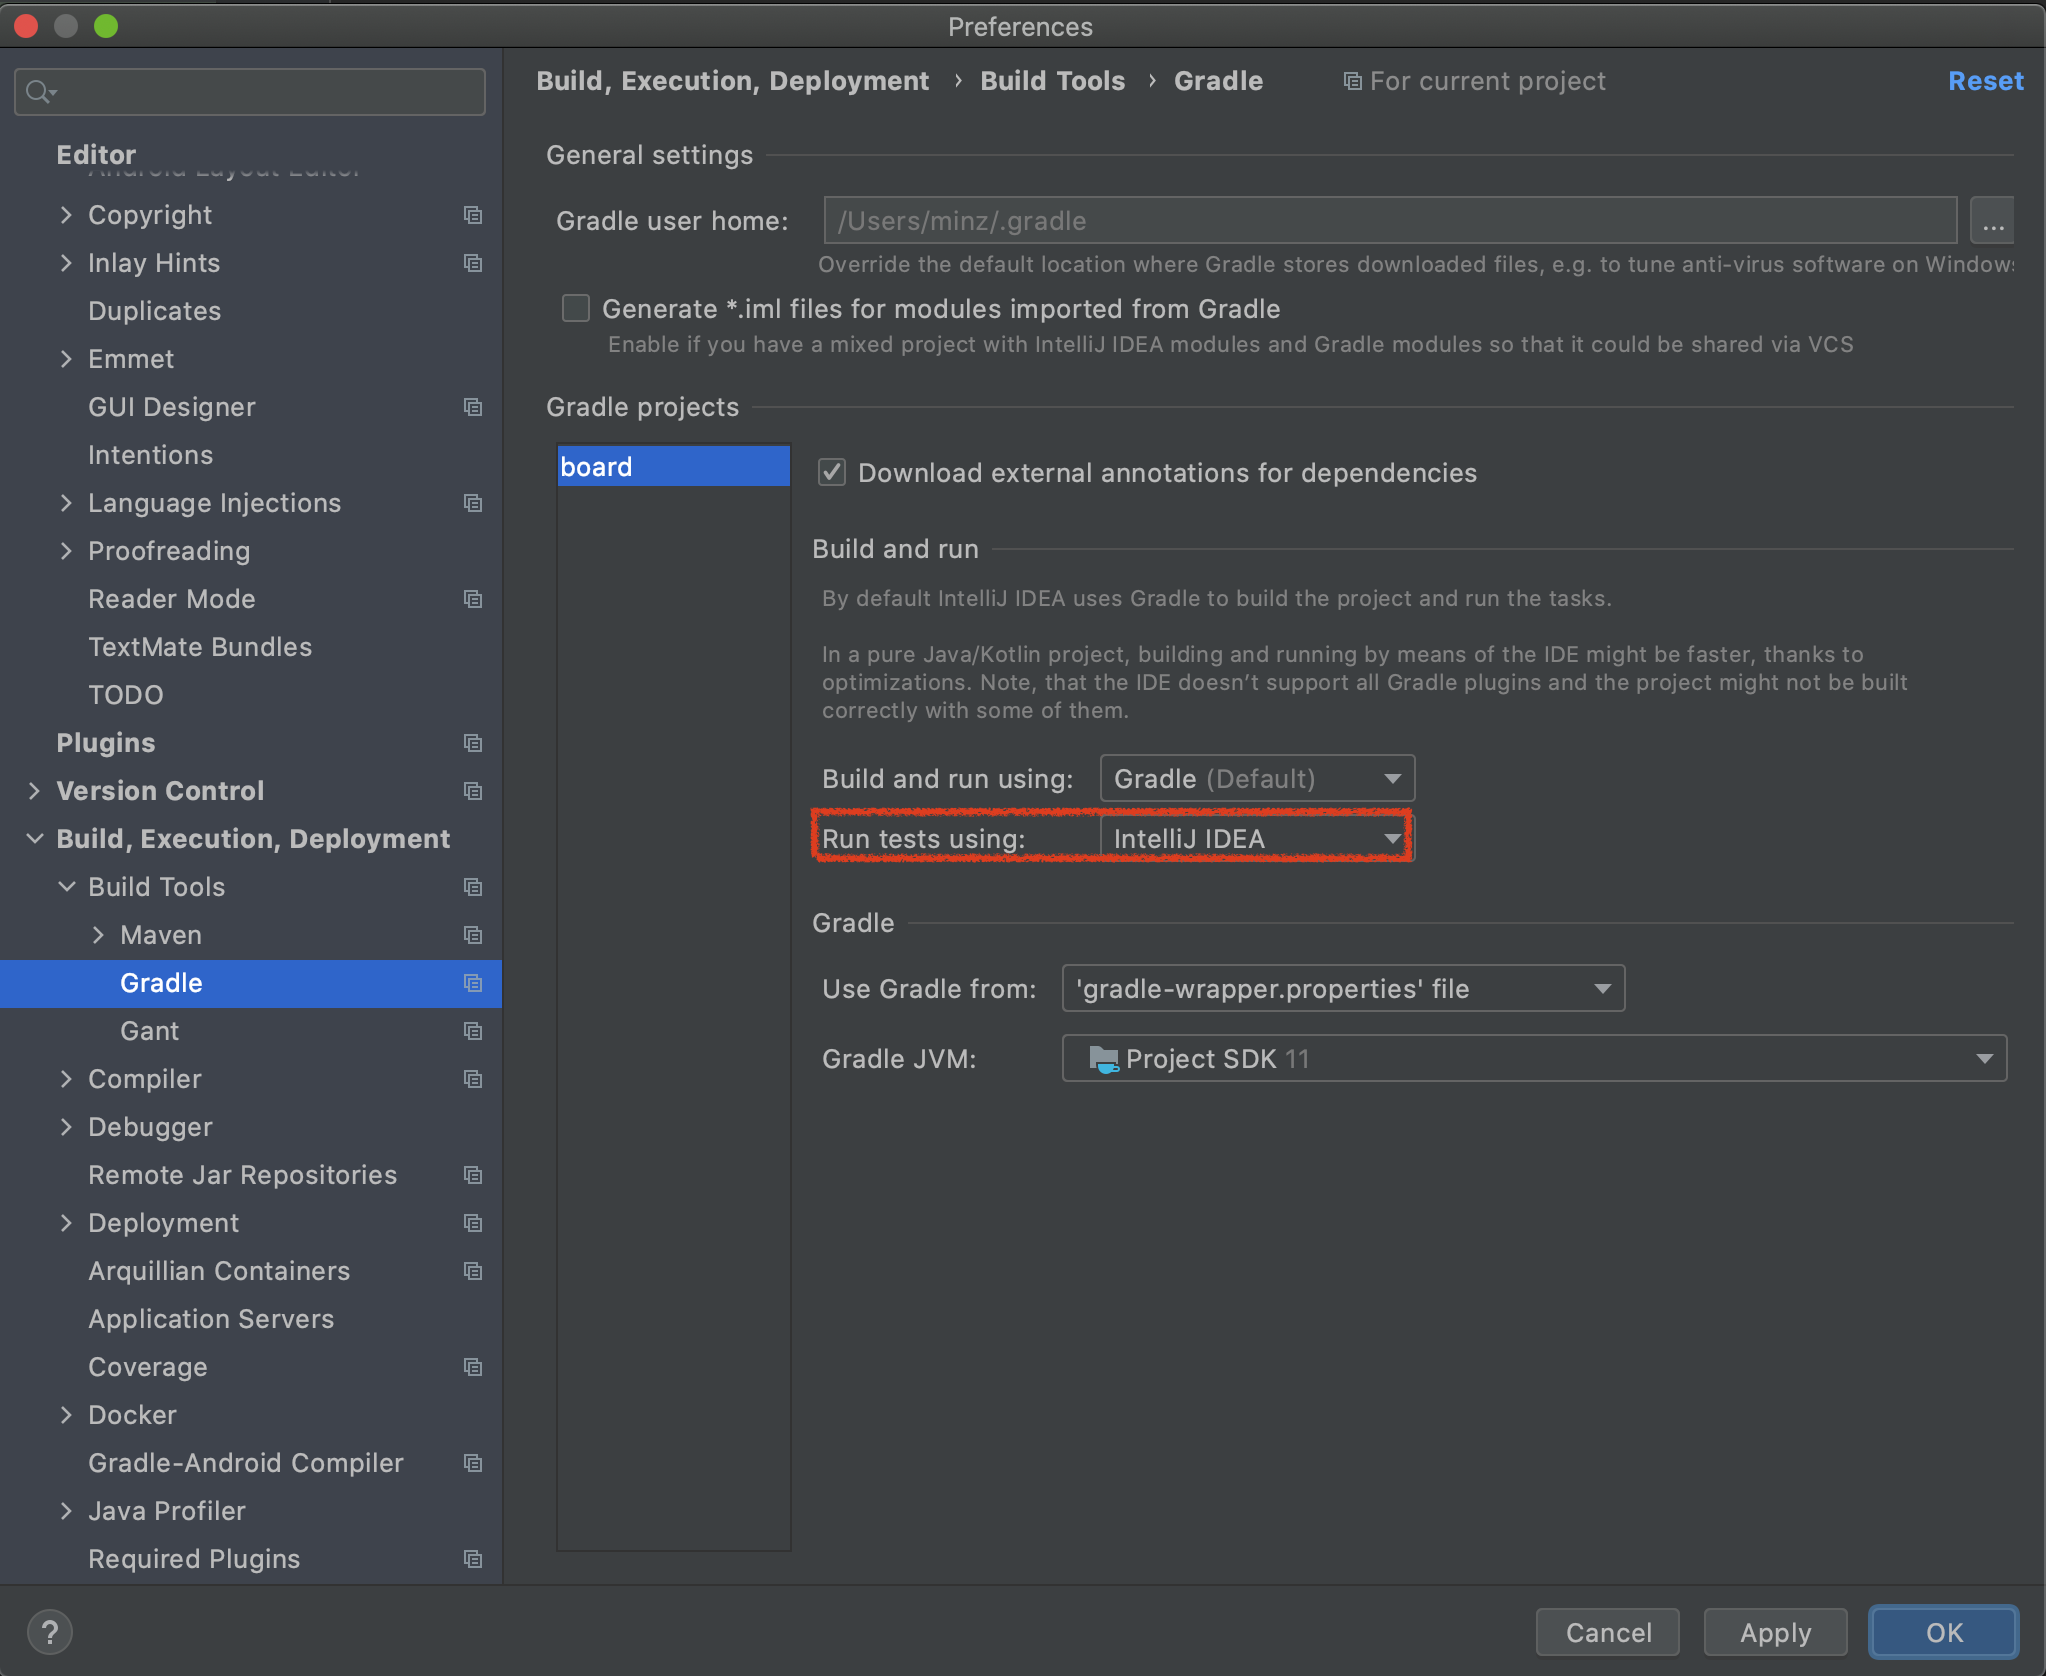Click the browse ellipsis for Gradle user home
2046x1676 pixels.
(x=1992, y=221)
